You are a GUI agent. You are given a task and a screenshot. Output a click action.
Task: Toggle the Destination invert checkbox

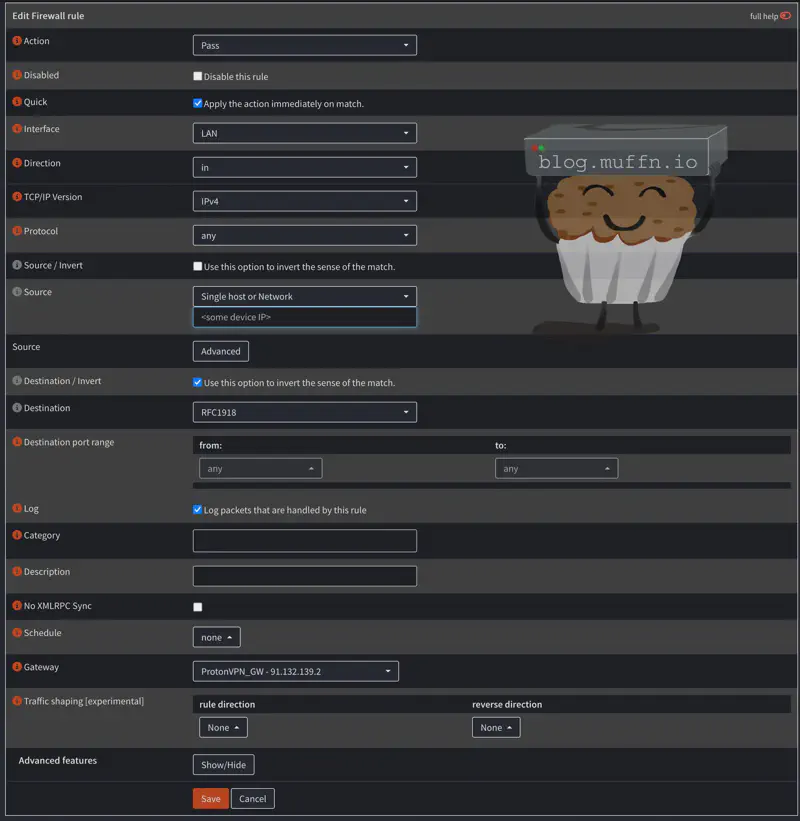[198, 382]
